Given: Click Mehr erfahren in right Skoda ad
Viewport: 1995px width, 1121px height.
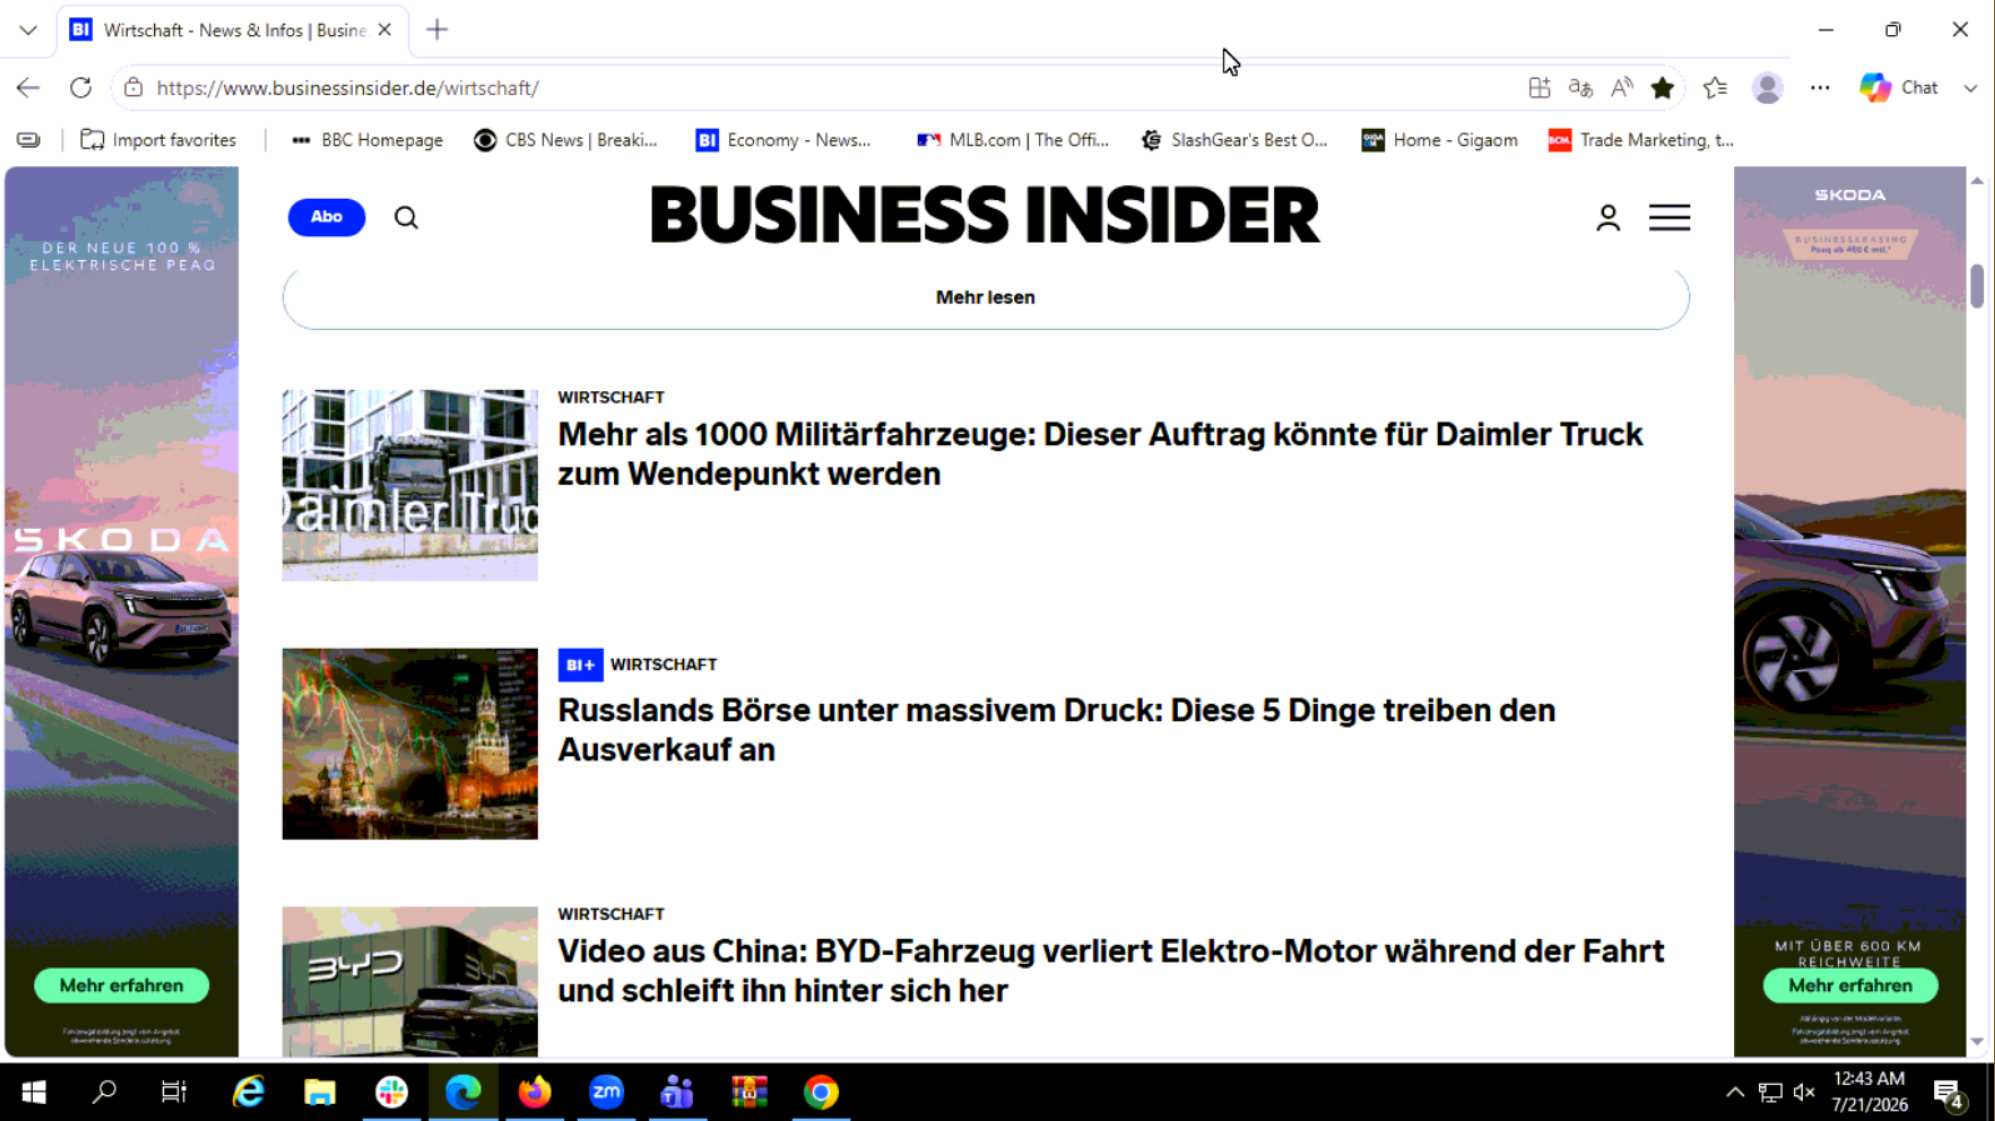Looking at the screenshot, I should [1850, 985].
